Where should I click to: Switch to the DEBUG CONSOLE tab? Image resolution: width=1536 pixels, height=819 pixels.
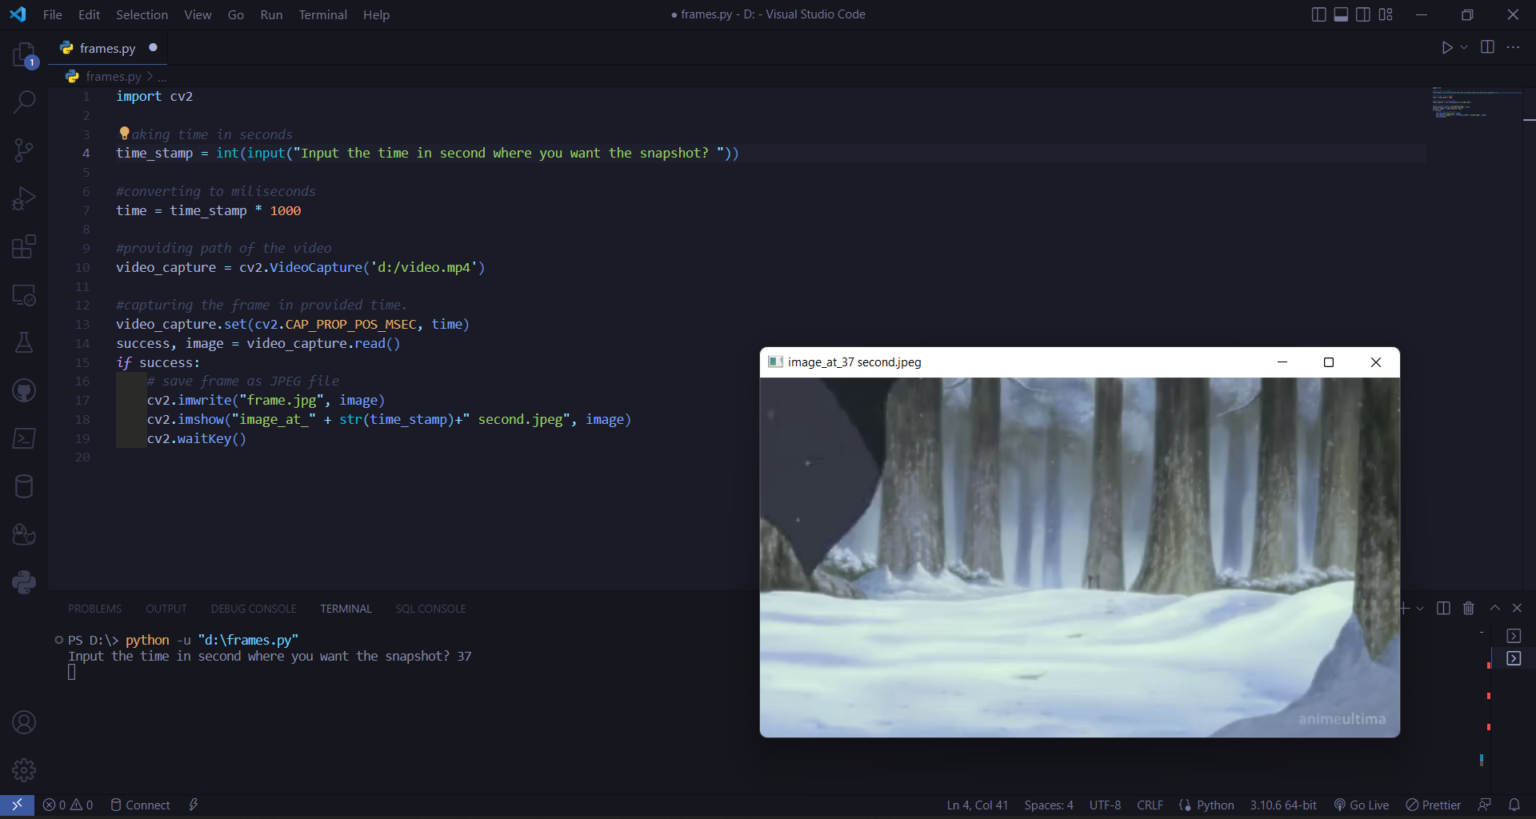coord(253,609)
